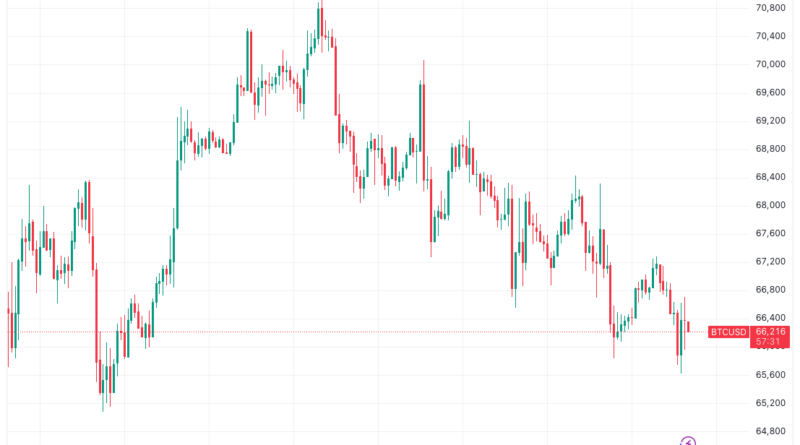Click the 57:31 candle countdown timer

click(769, 342)
